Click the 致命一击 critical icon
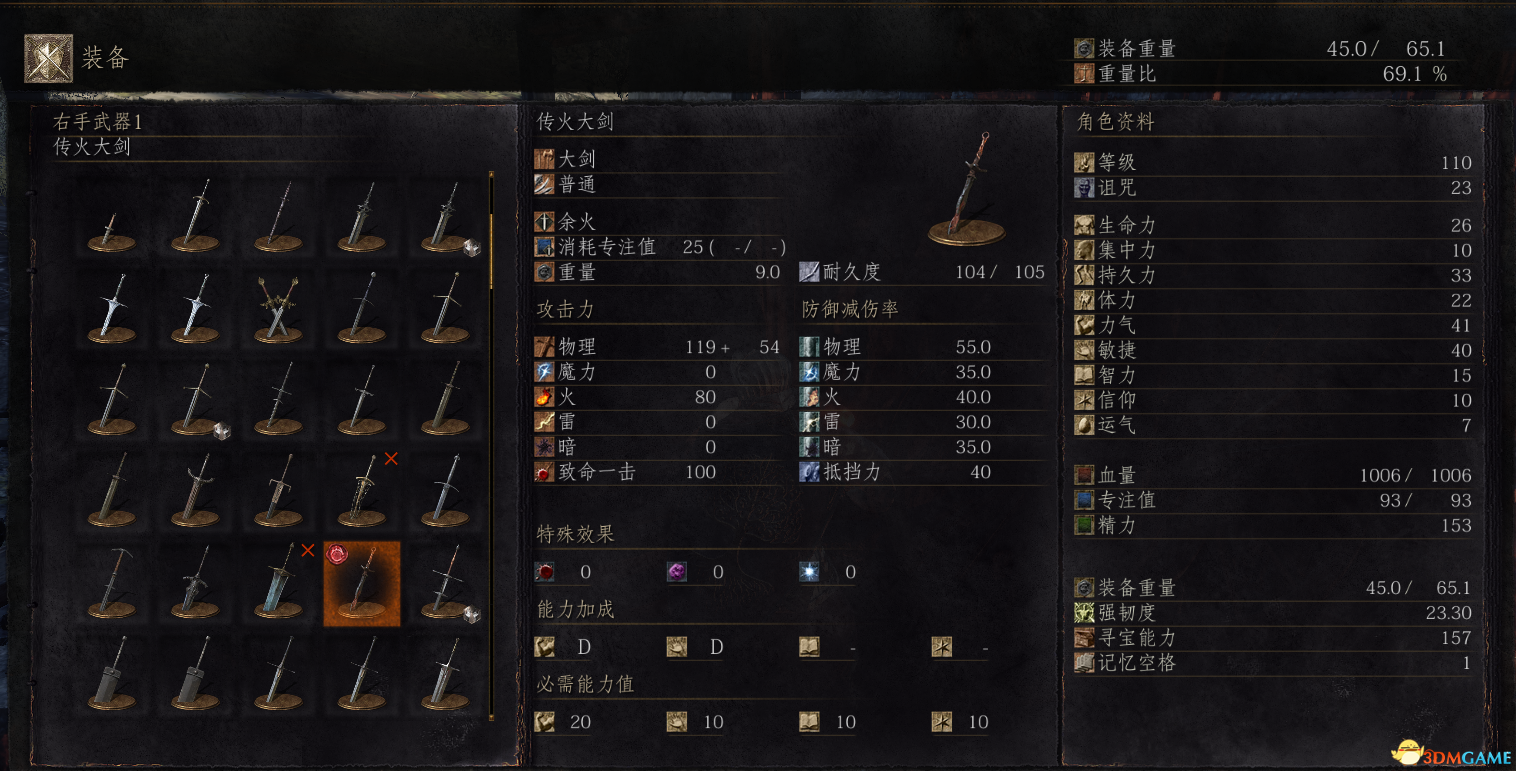Viewport: 1516px width, 771px height. point(544,472)
